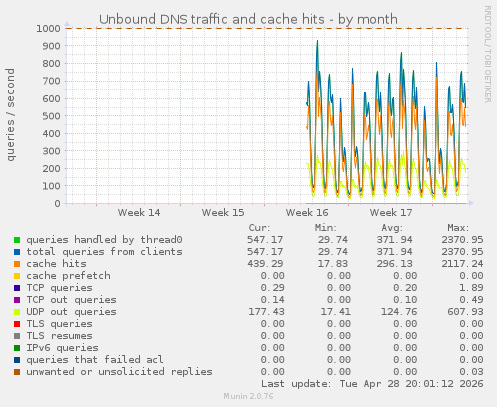Click the green 'IPv6 queries' legend swatch
The image size is (497, 407).
(17, 348)
